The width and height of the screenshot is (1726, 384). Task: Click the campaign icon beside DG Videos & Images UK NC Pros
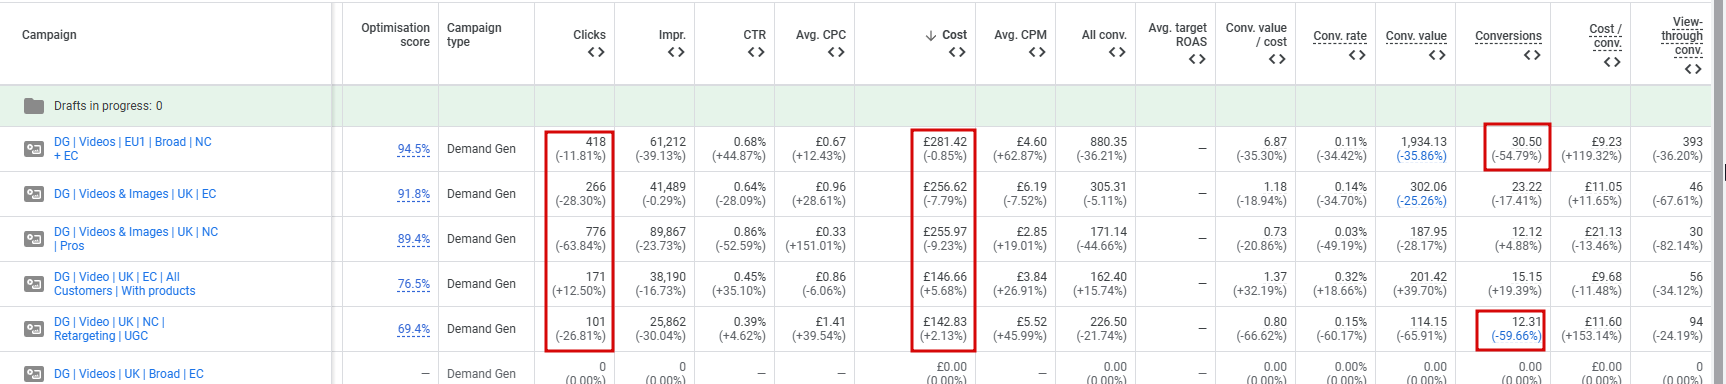coord(34,239)
